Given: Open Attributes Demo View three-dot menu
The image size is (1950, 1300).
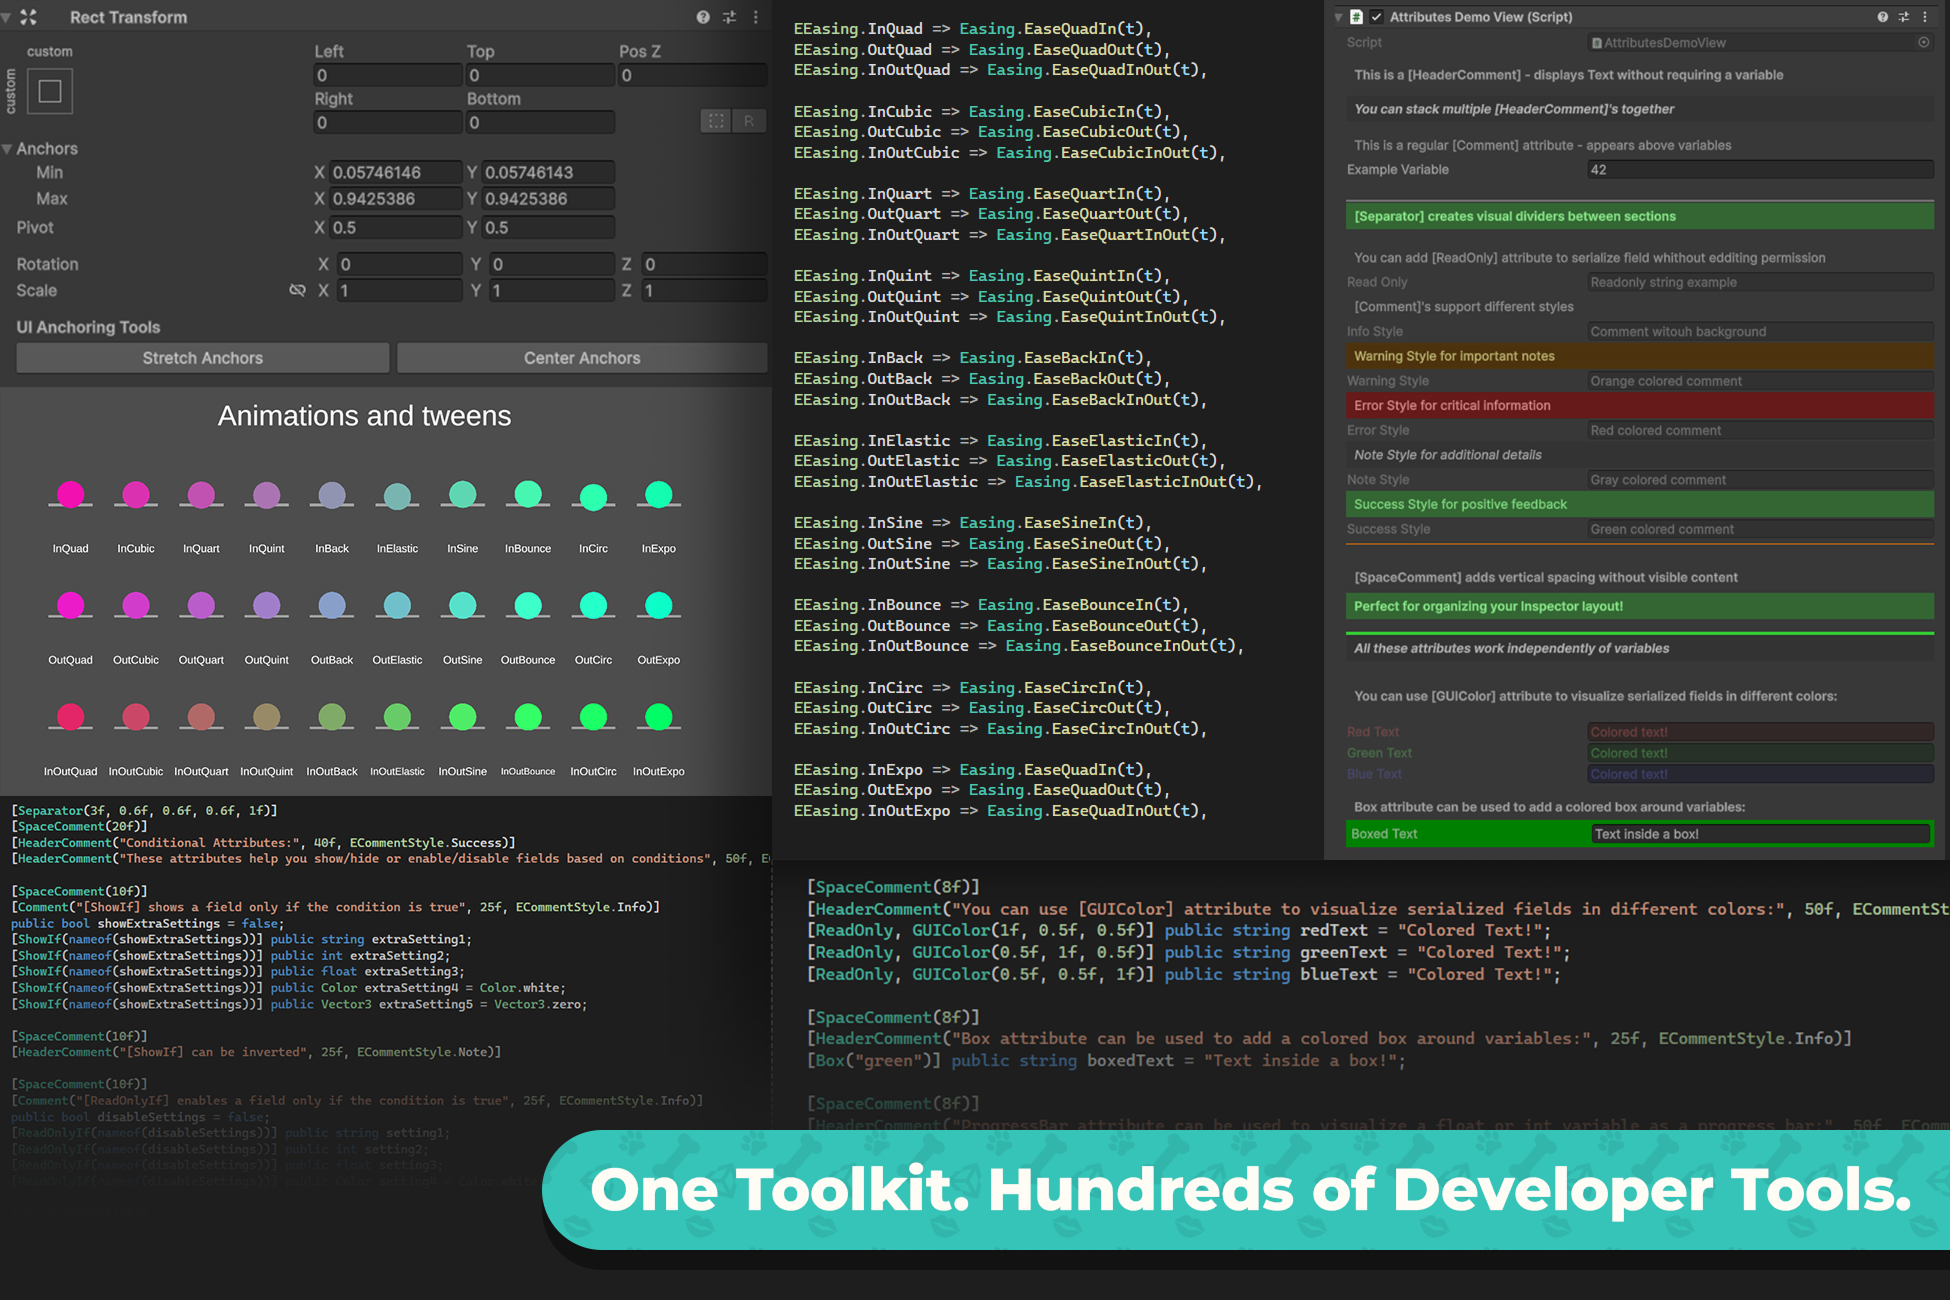Looking at the screenshot, I should coord(1925,17).
